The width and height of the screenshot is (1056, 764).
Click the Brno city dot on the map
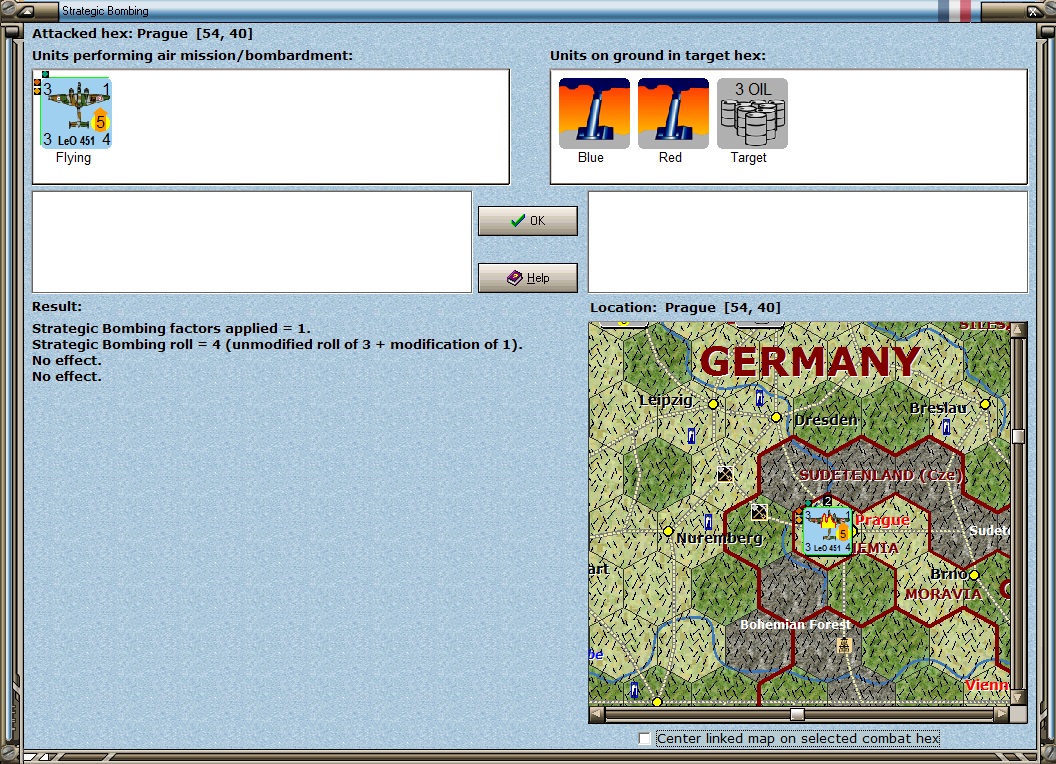(x=974, y=575)
